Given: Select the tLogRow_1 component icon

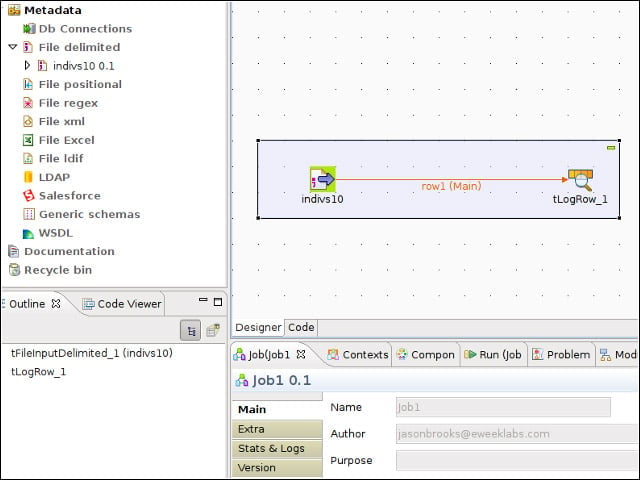Looking at the screenshot, I should [580, 180].
